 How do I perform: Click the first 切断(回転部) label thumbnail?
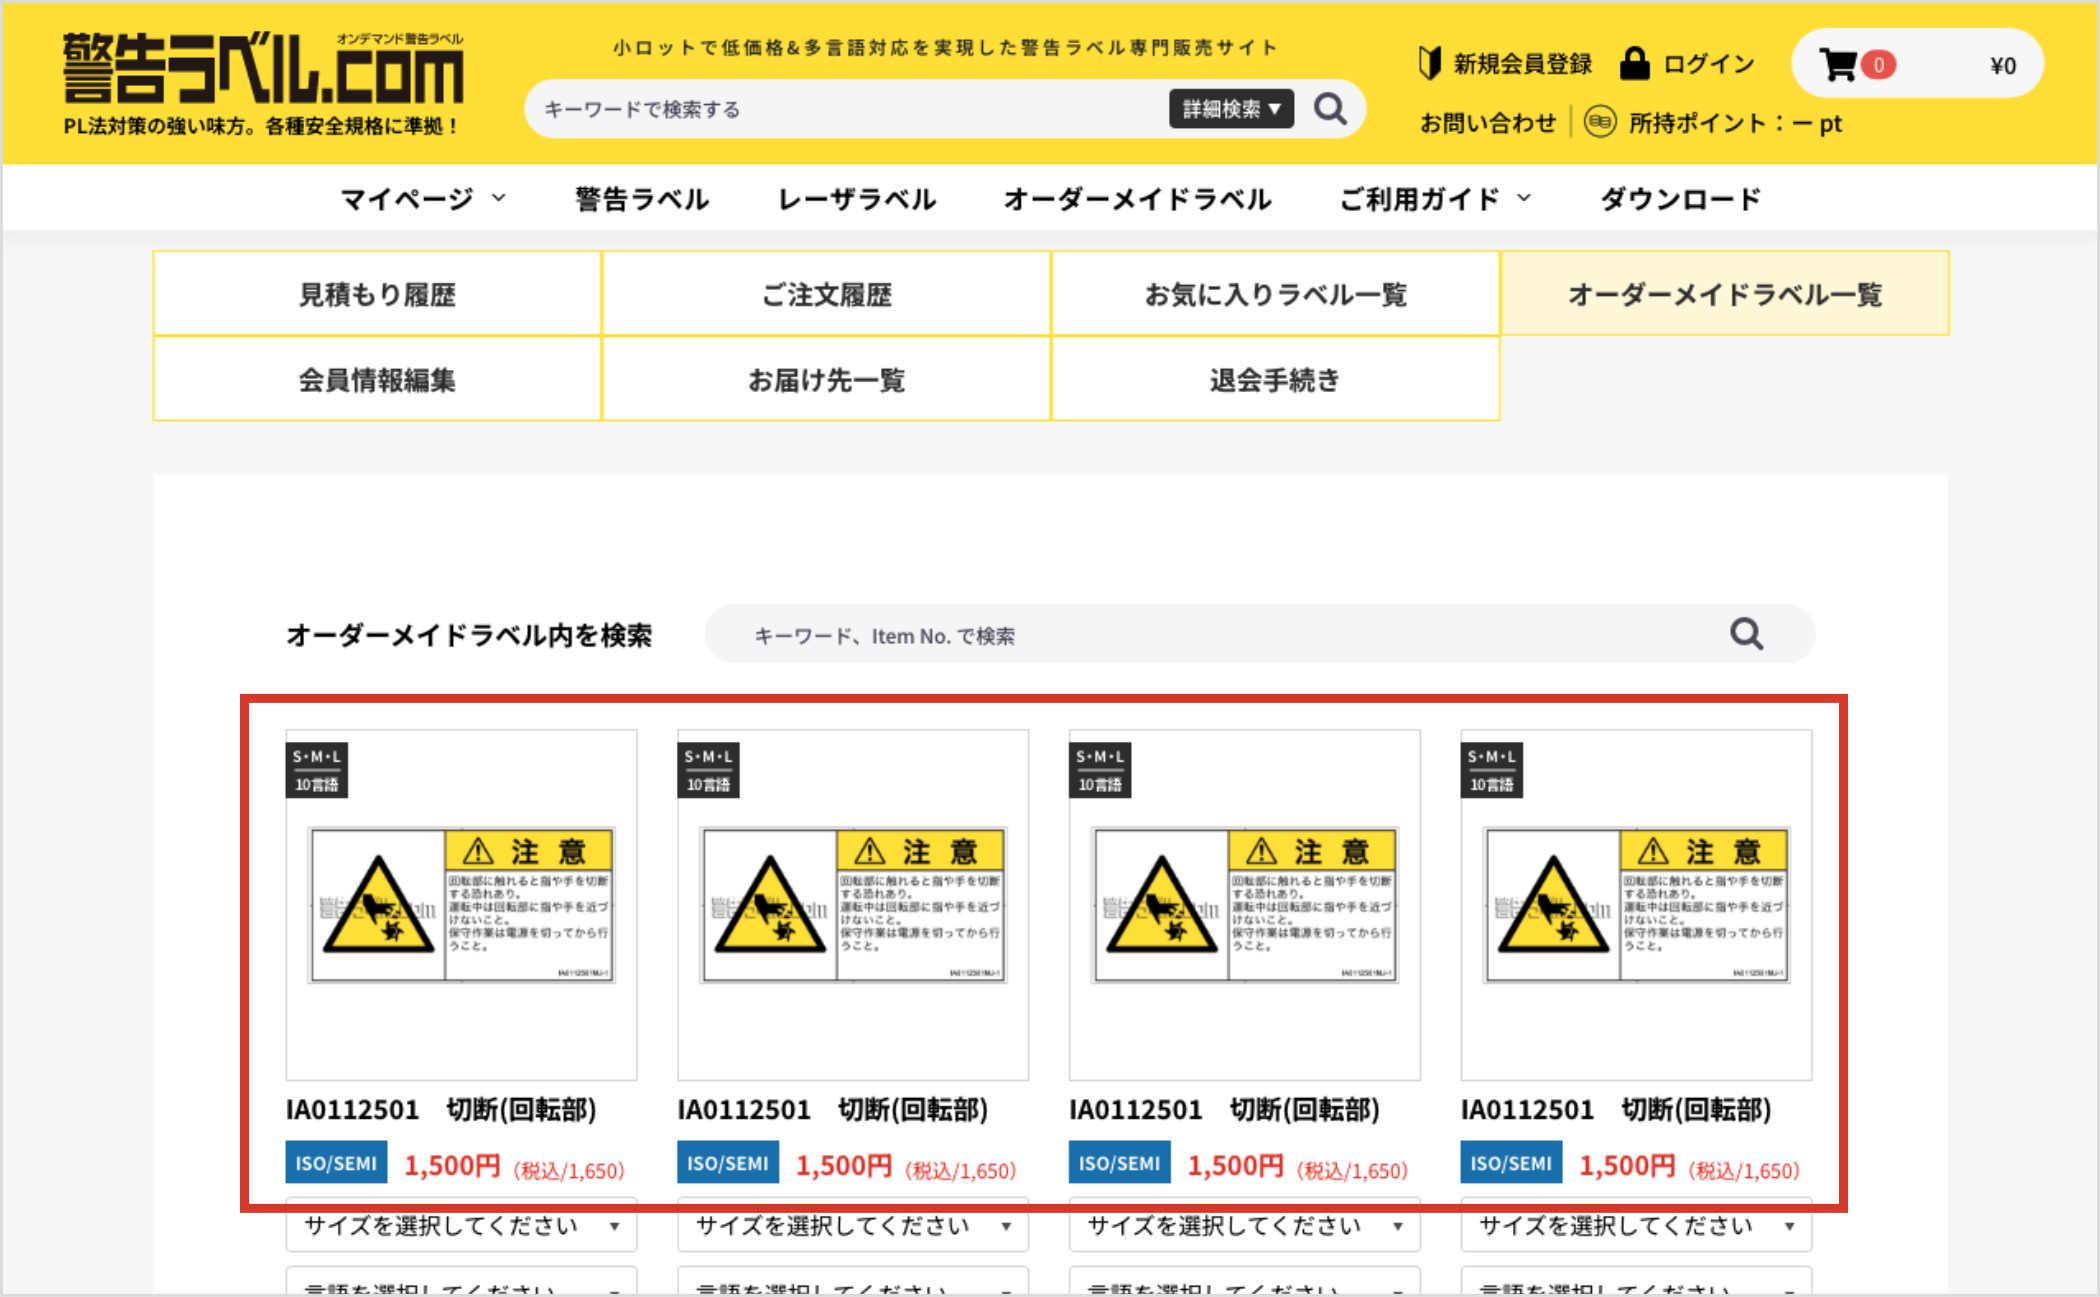click(x=461, y=903)
